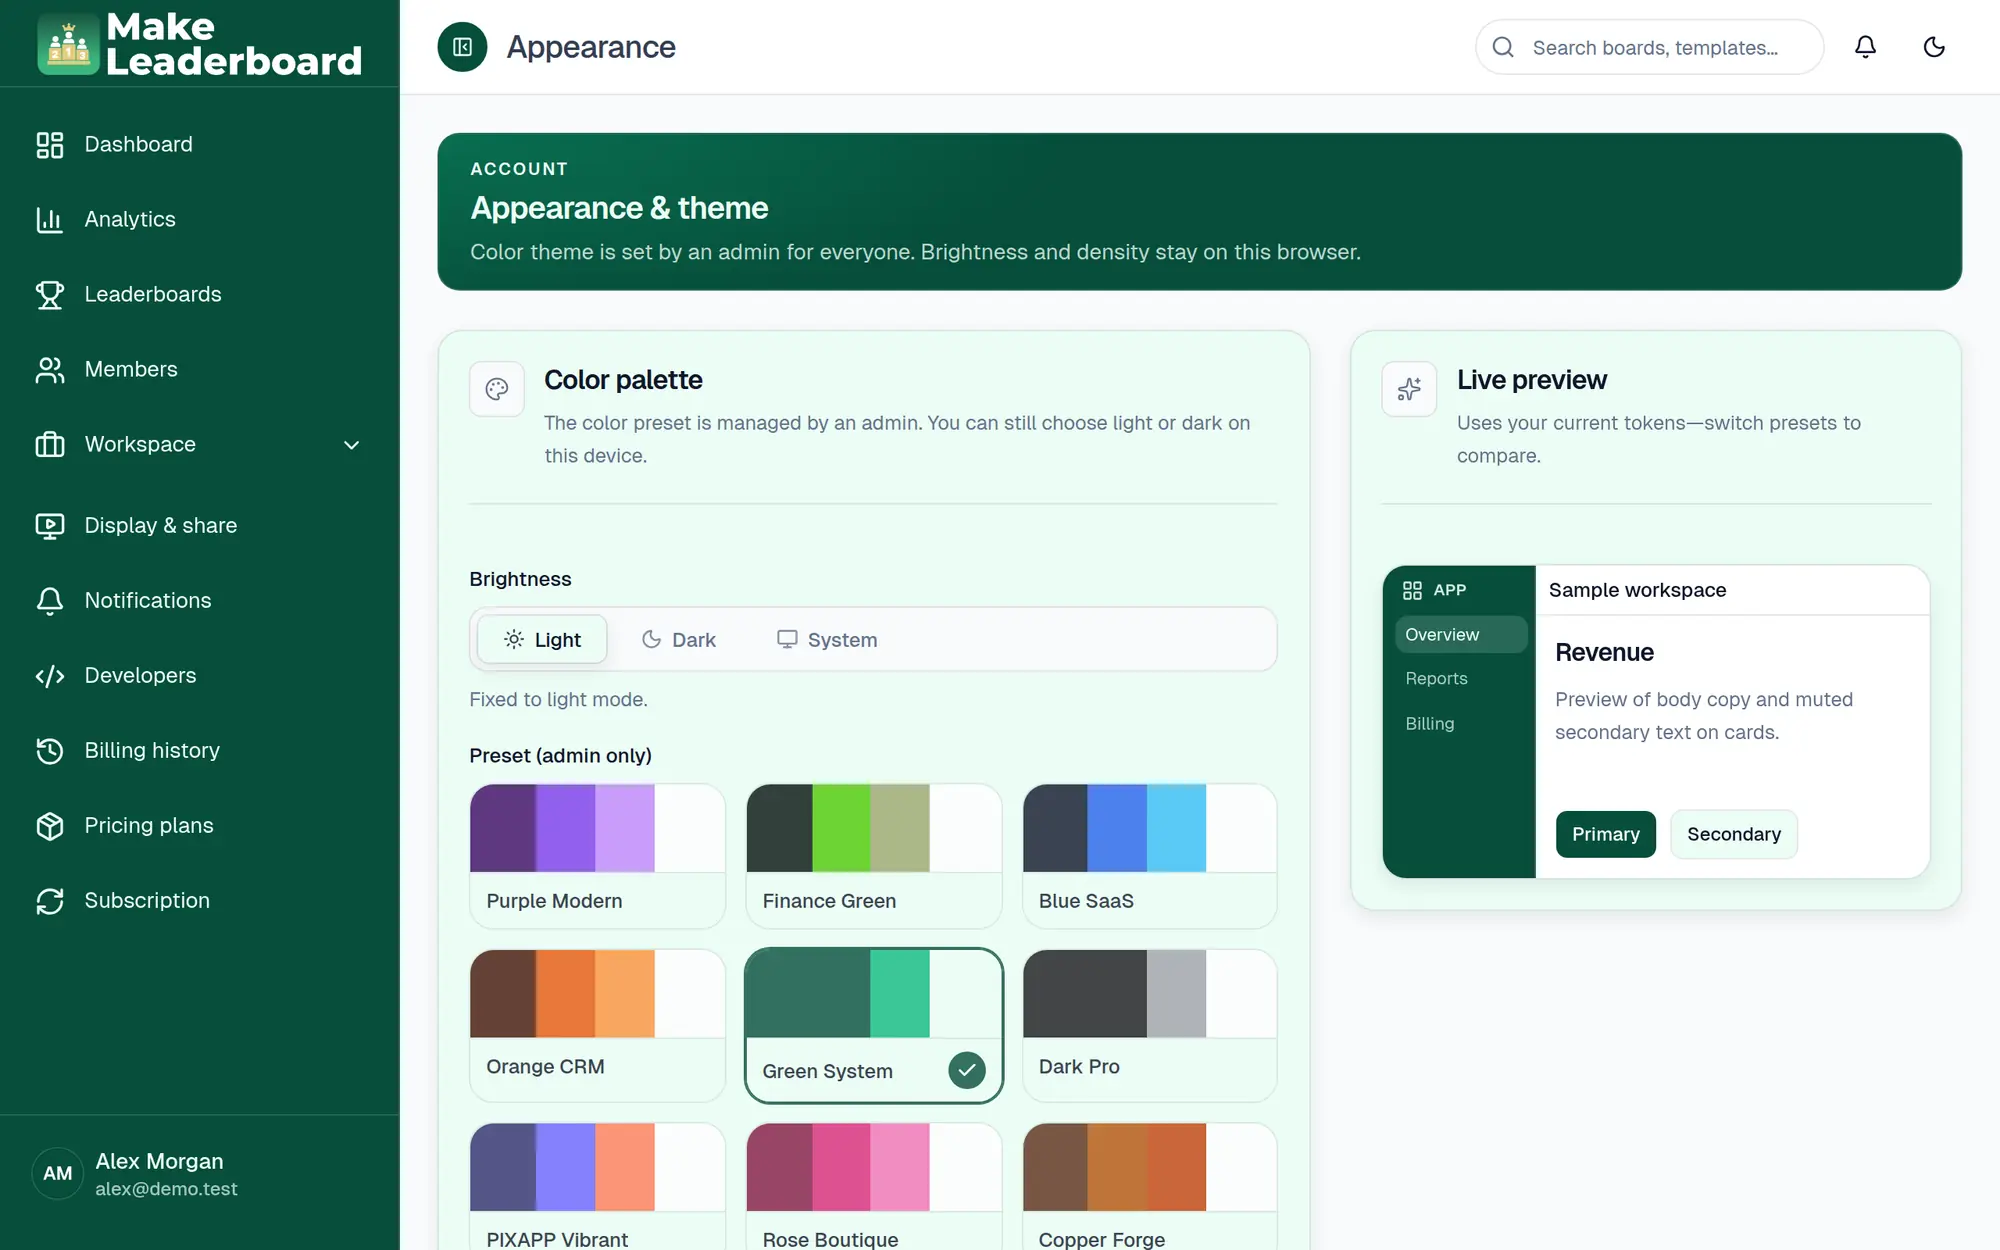This screenshot has height=1250, width=2000.
Task: Open the Subscription page
Action: [x=200, y=901]
